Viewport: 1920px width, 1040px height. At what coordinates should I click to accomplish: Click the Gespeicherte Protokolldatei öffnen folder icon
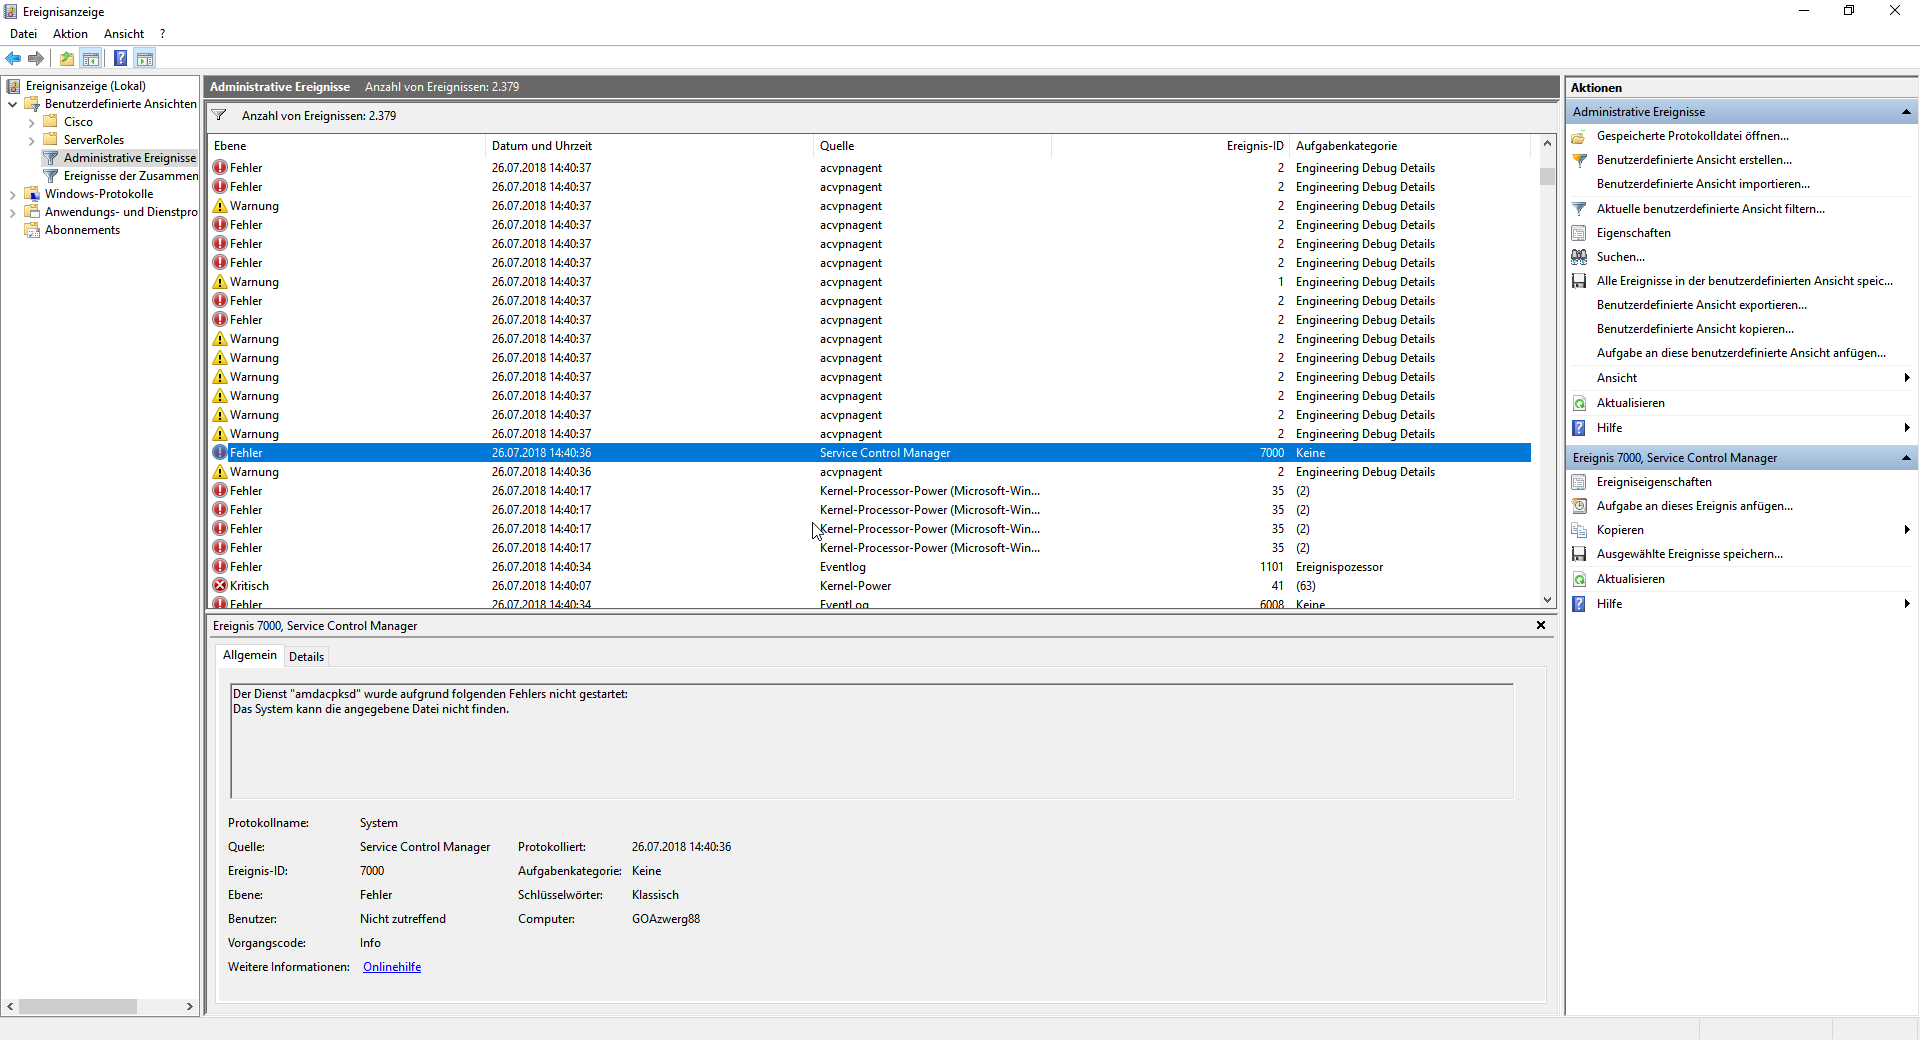coord(1579,136)
